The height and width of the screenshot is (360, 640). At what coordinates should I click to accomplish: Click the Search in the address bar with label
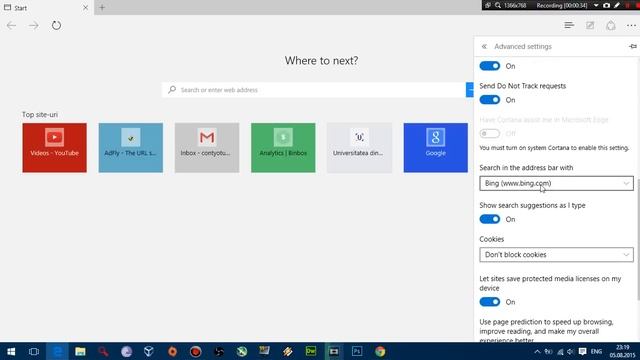coord(526,168)
